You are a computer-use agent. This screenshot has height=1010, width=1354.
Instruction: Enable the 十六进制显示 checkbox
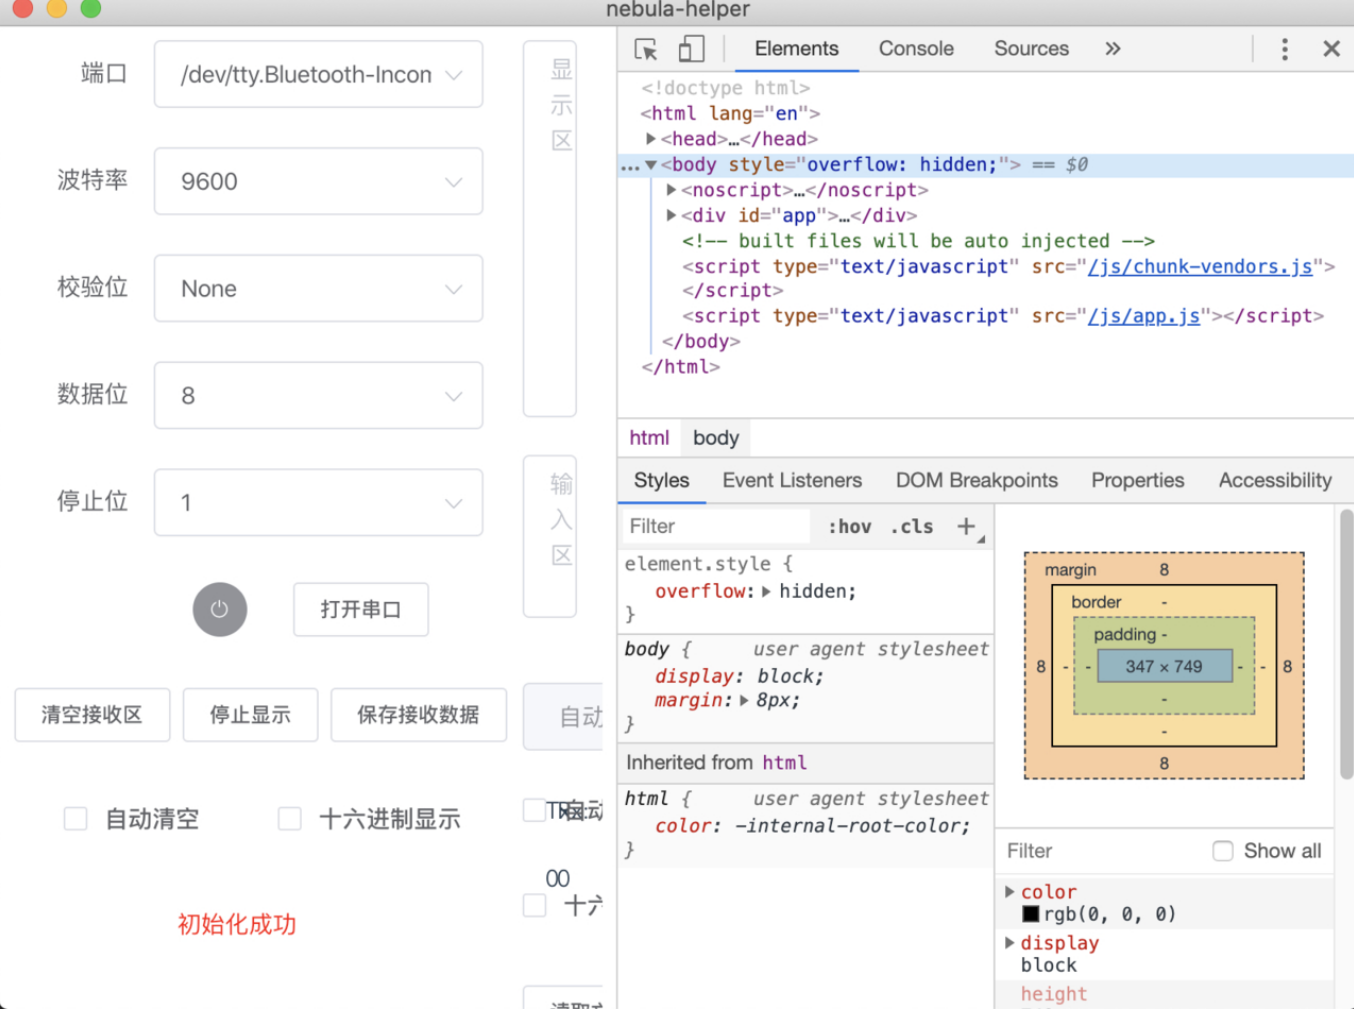point(290,819)
